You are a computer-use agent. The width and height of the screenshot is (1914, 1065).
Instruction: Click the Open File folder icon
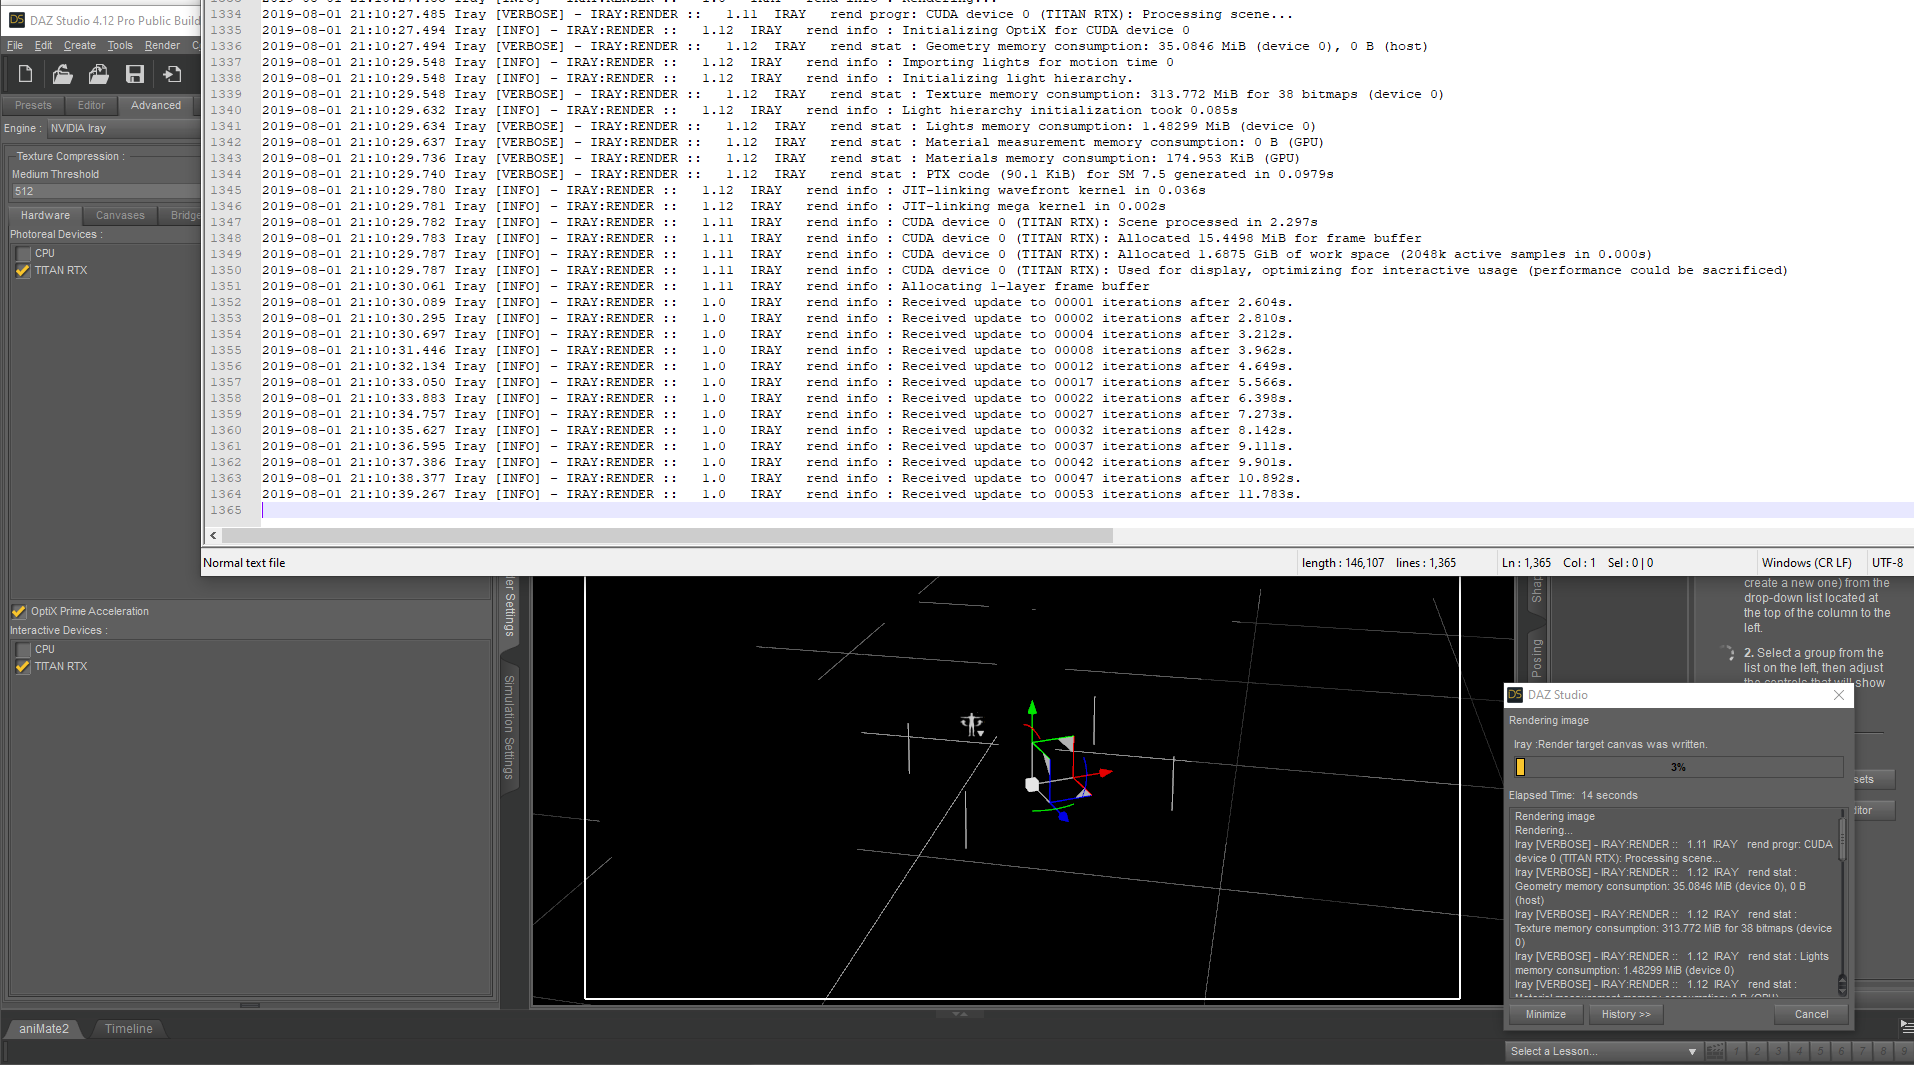62,74
